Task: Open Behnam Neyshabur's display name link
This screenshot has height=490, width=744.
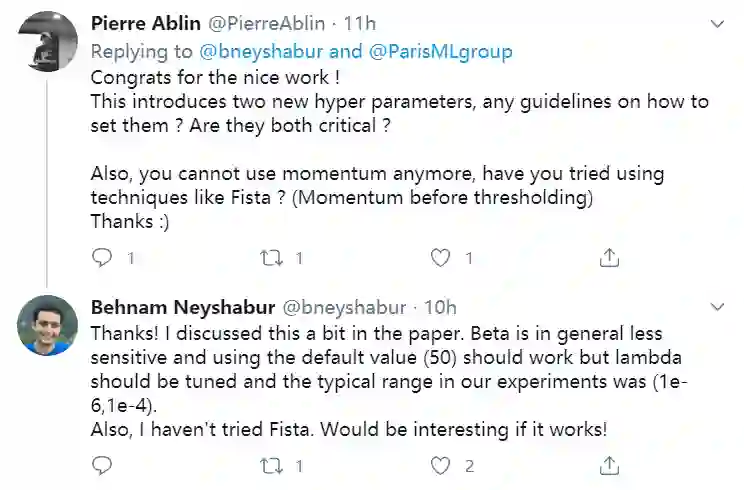Action: click(x=173, y=307)
